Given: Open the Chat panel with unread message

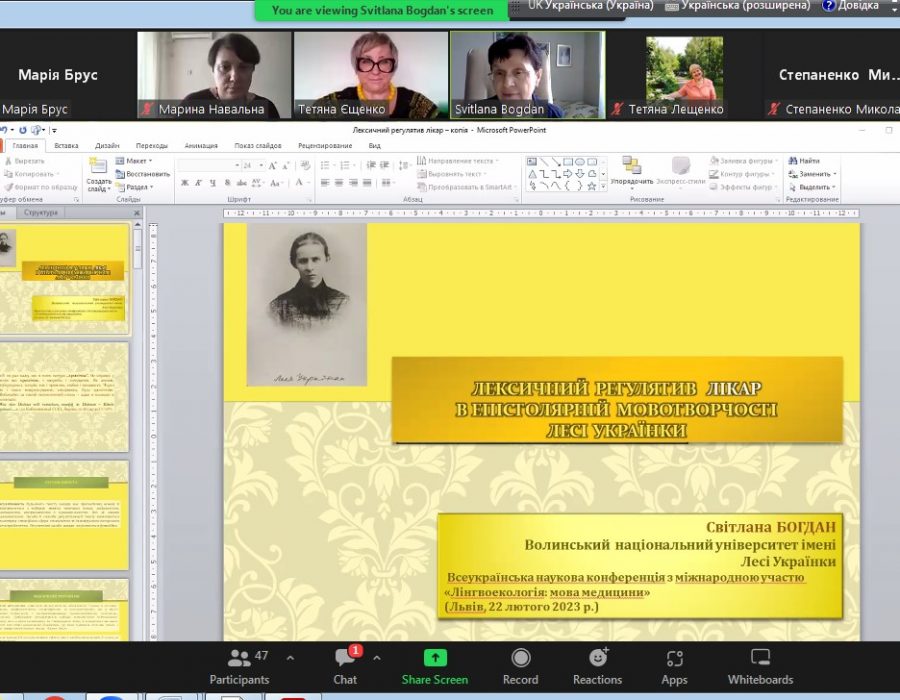Looking at the screenshot, I should click(x=345, y=665).
